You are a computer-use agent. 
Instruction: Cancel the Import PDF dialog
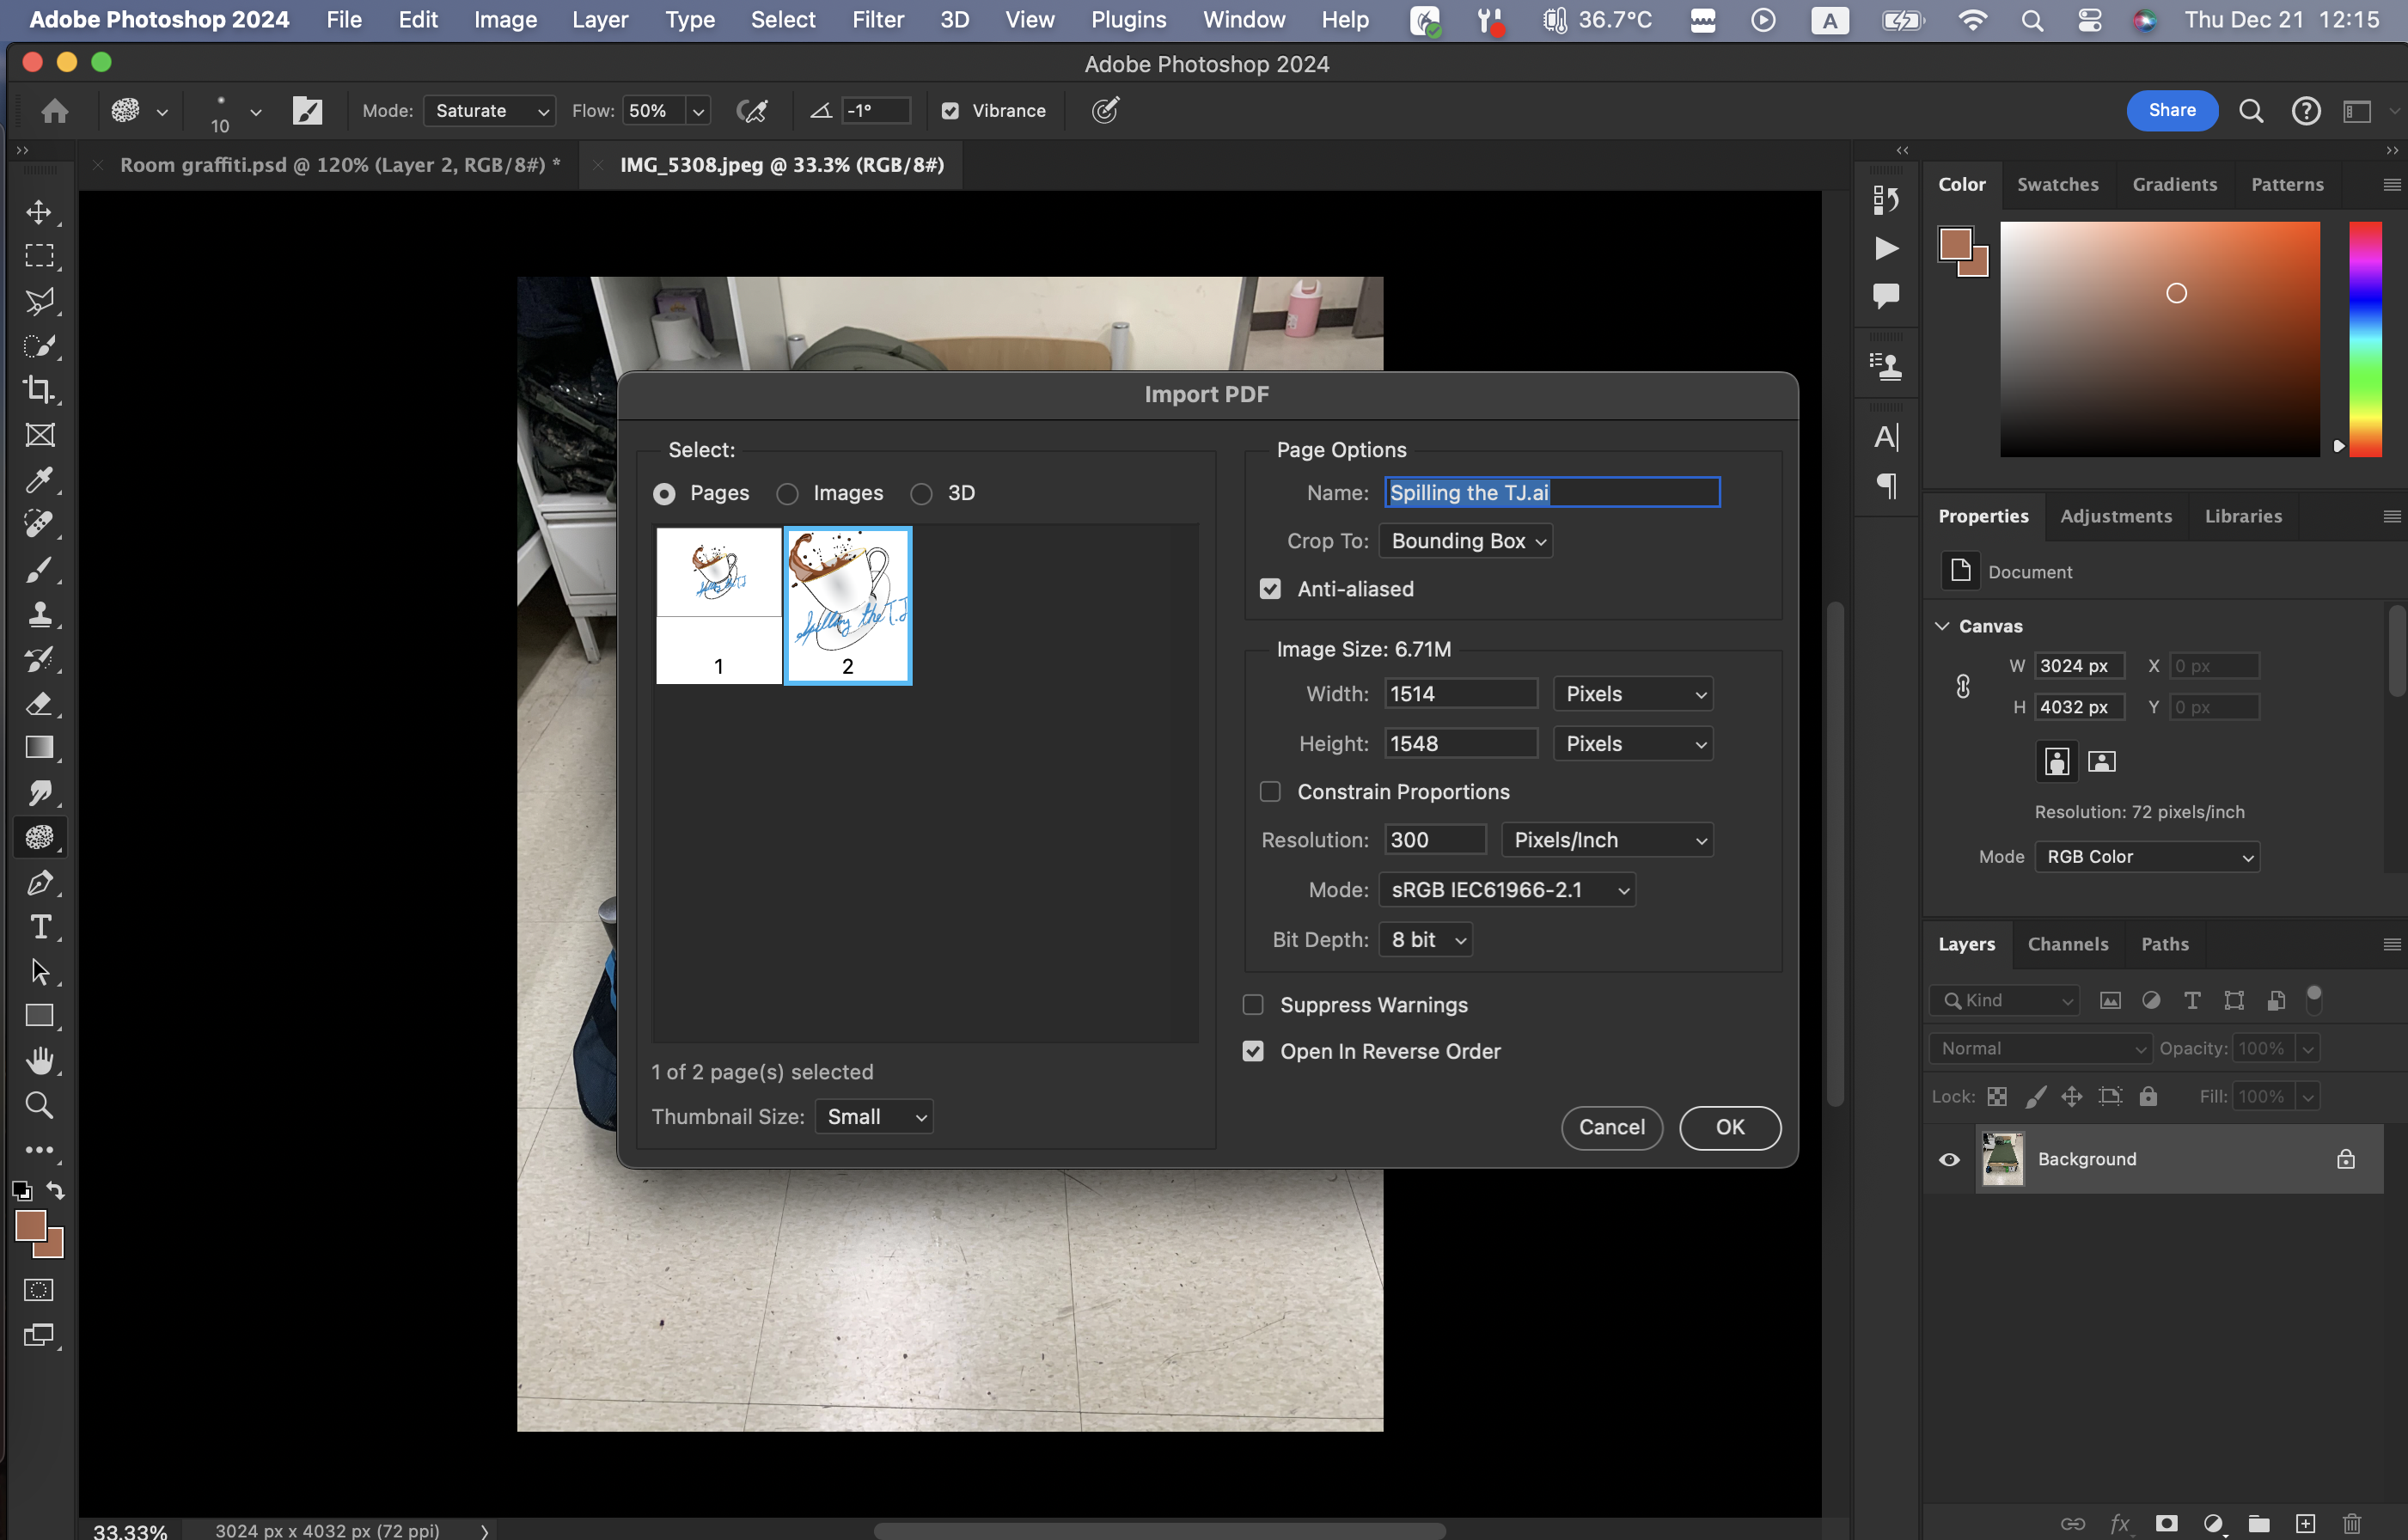click(x=1611, y=1127)
